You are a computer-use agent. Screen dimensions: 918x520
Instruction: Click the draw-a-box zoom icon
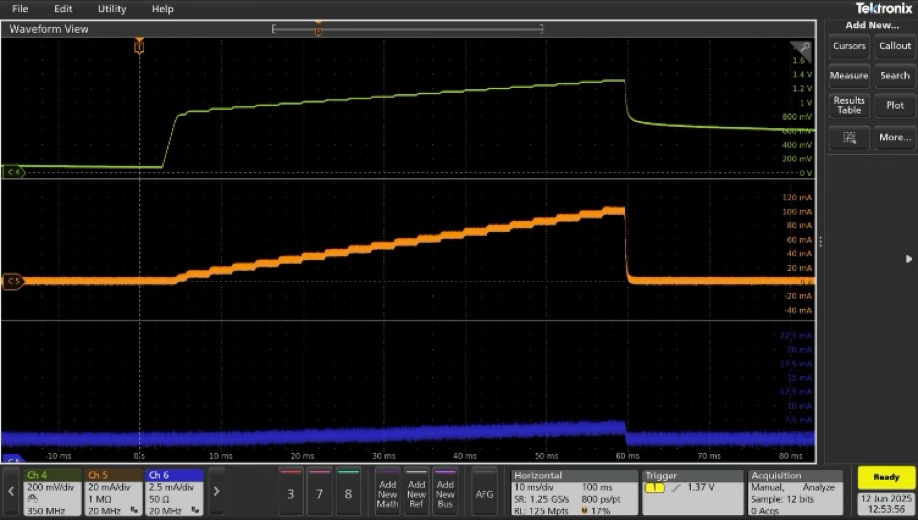coord(849,139)
